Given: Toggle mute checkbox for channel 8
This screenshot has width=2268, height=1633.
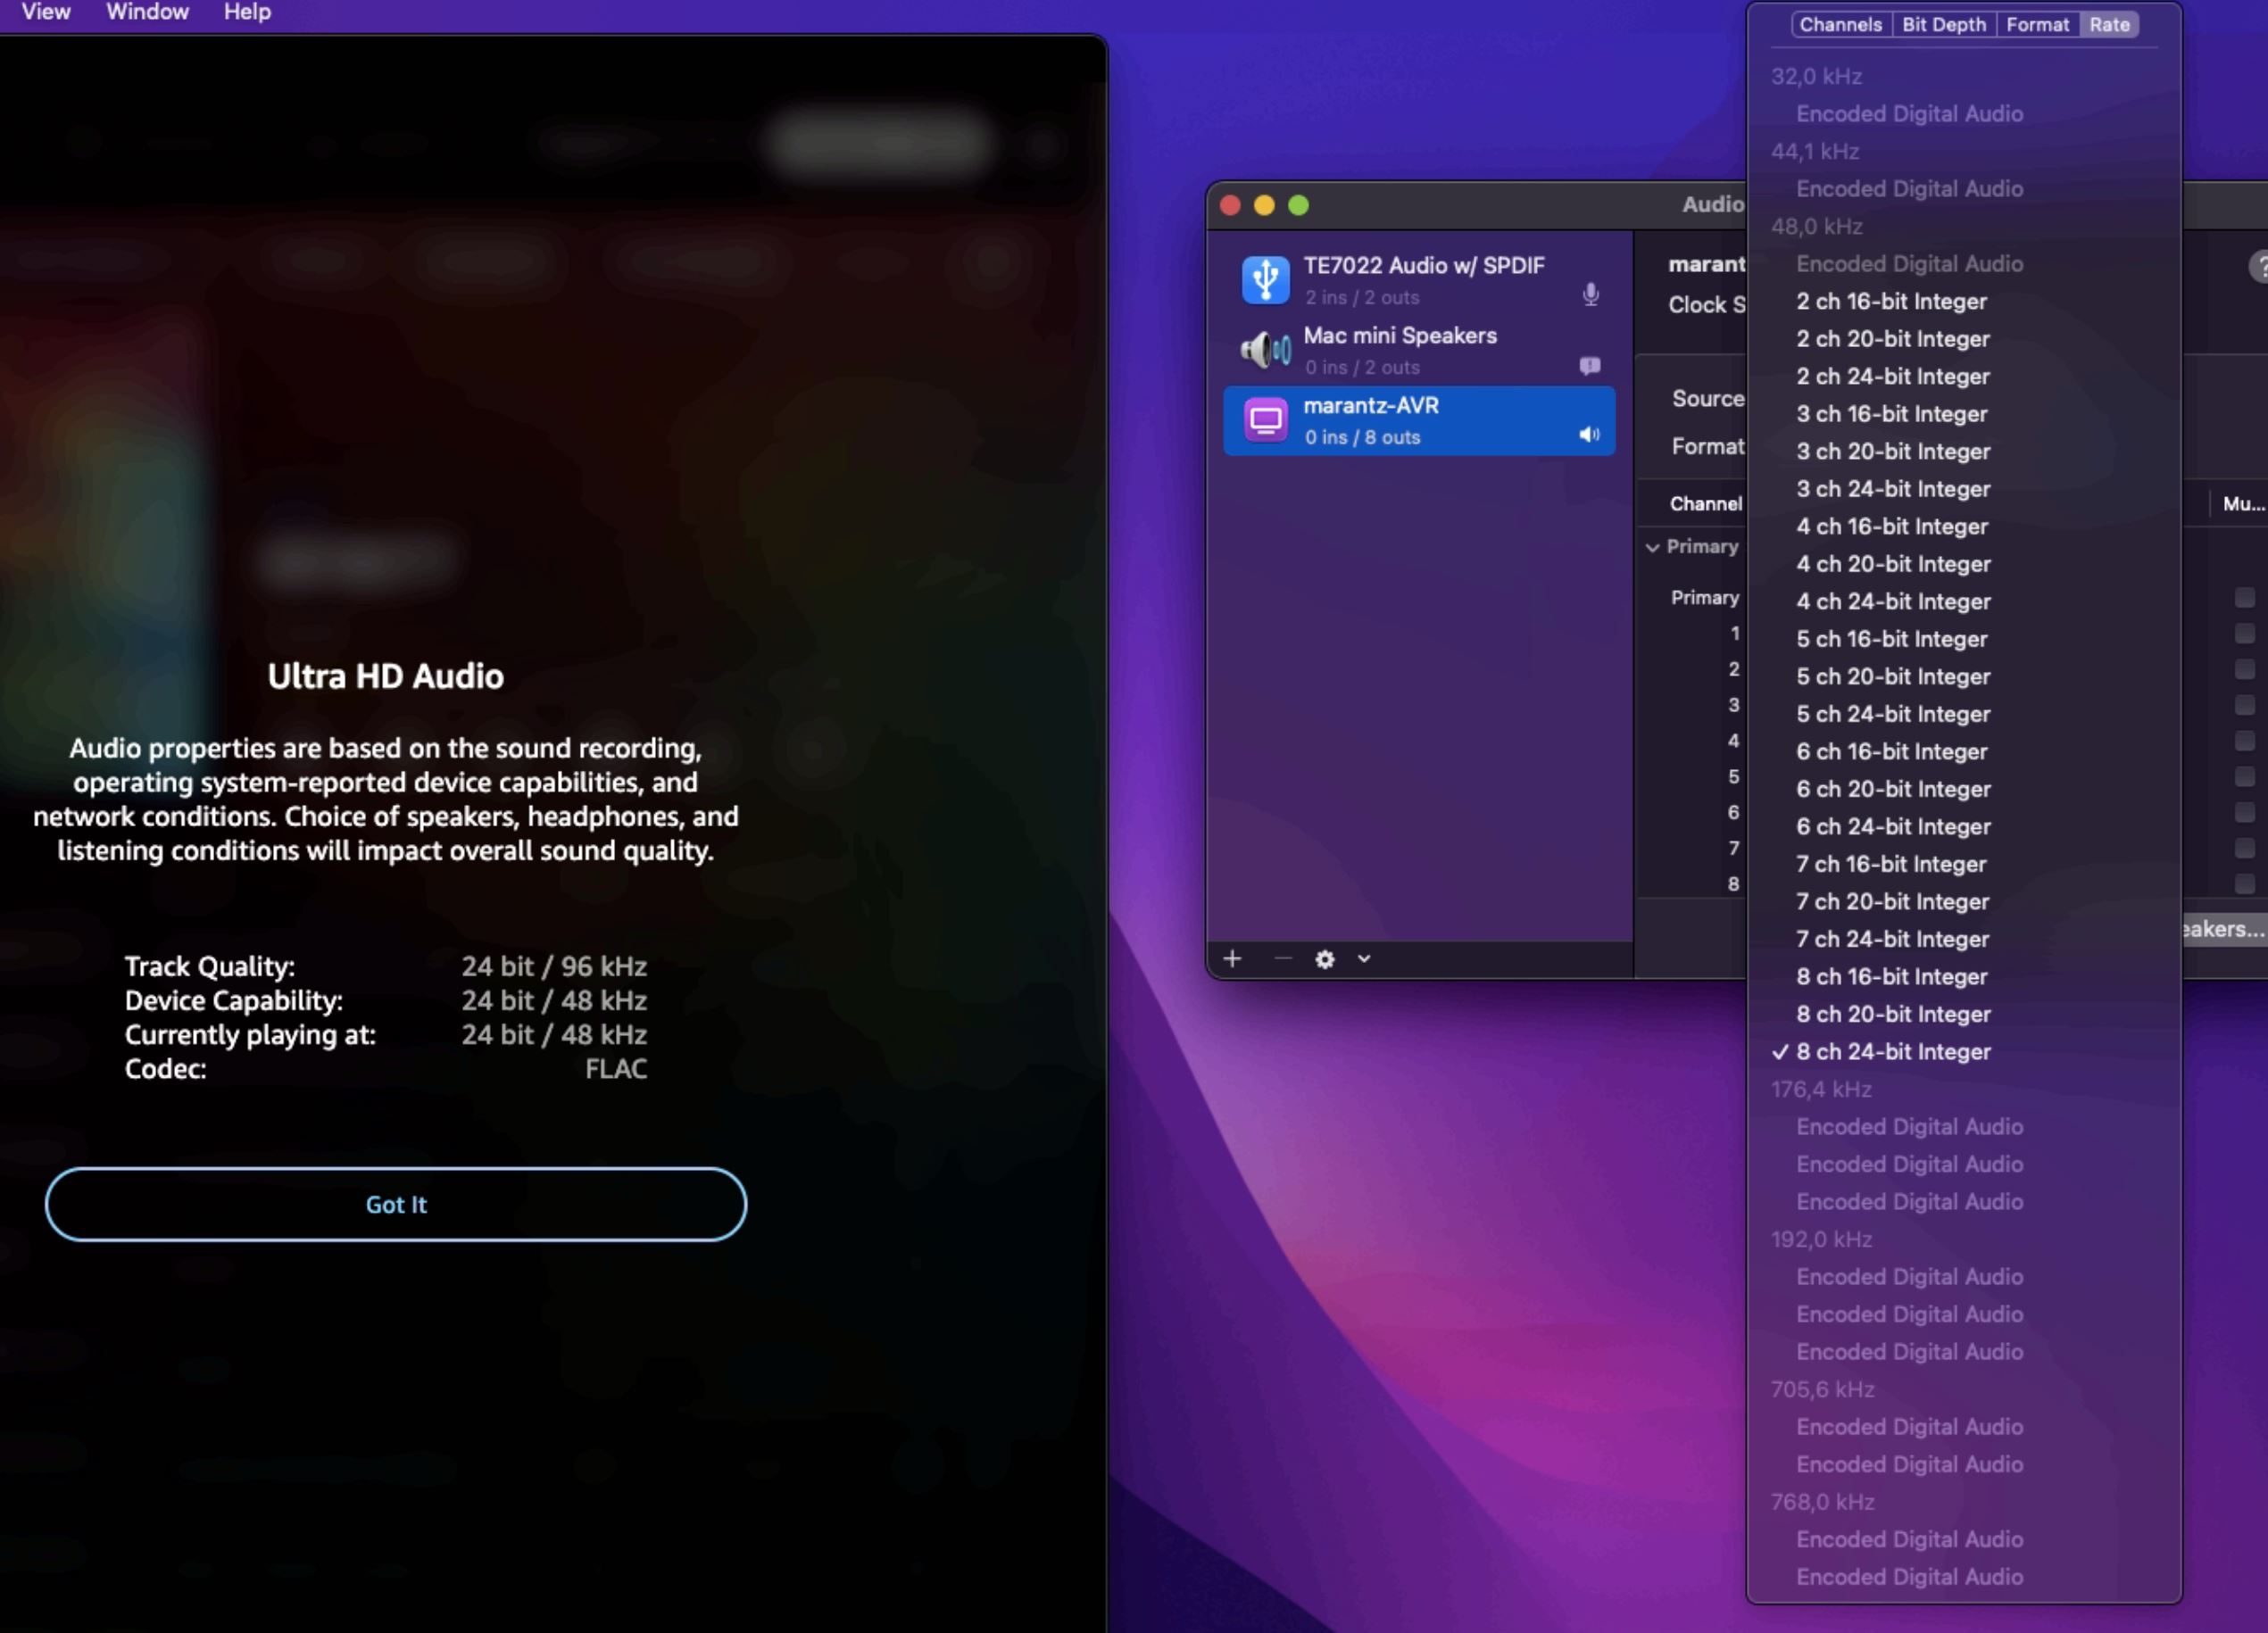Looking at the screenshot, I should point(2244,884).
